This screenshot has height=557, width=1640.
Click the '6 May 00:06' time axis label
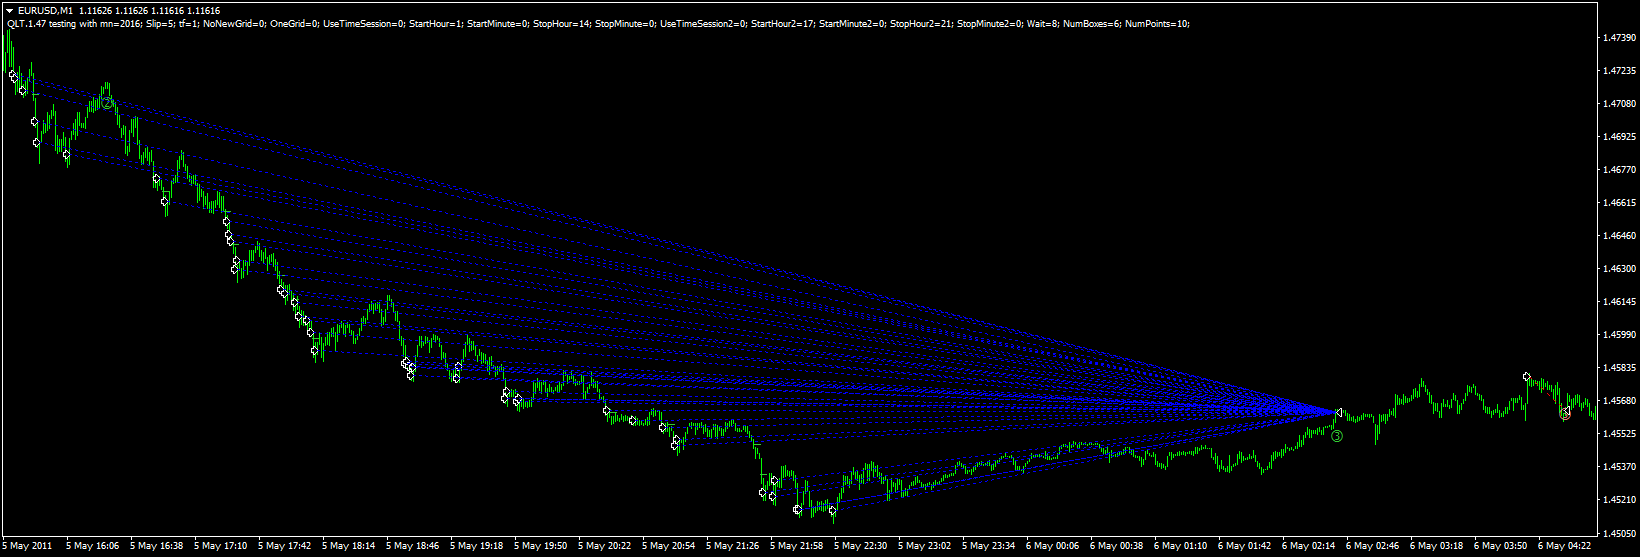pos(1053,546)
